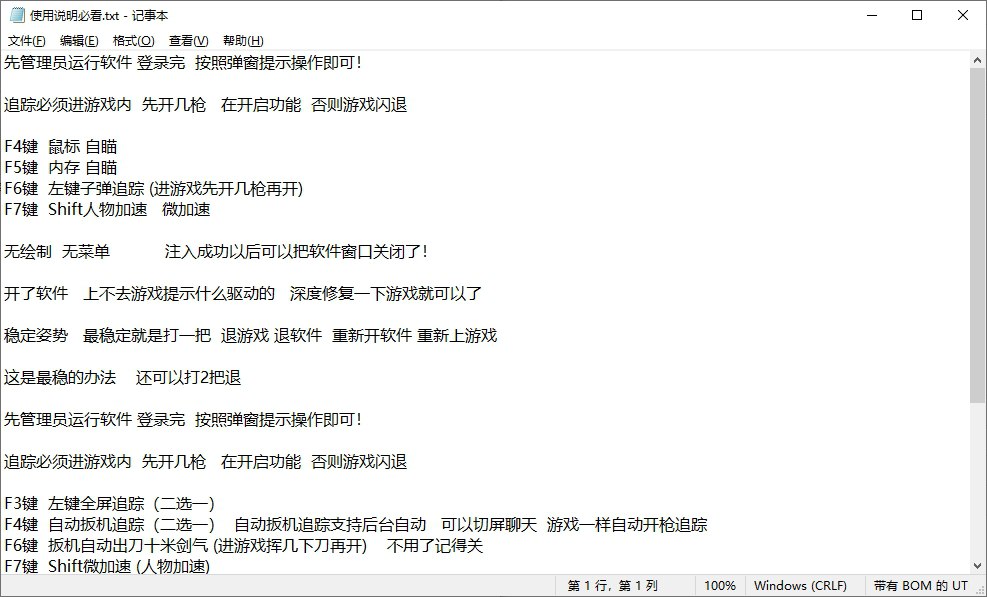Open the 编辑(E) menu
The image size is (987, 597).
[x=80, y=40]
